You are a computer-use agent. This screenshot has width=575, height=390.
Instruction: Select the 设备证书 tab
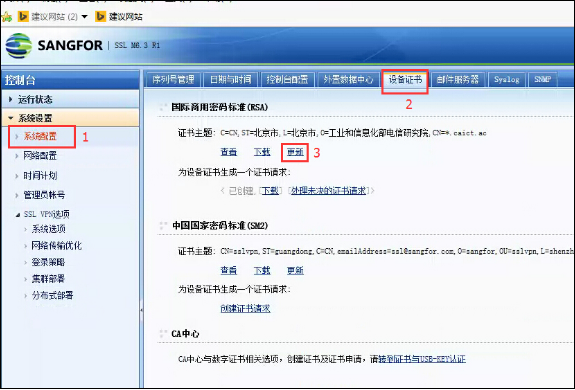pyautogui.click(x=405, y=80)
